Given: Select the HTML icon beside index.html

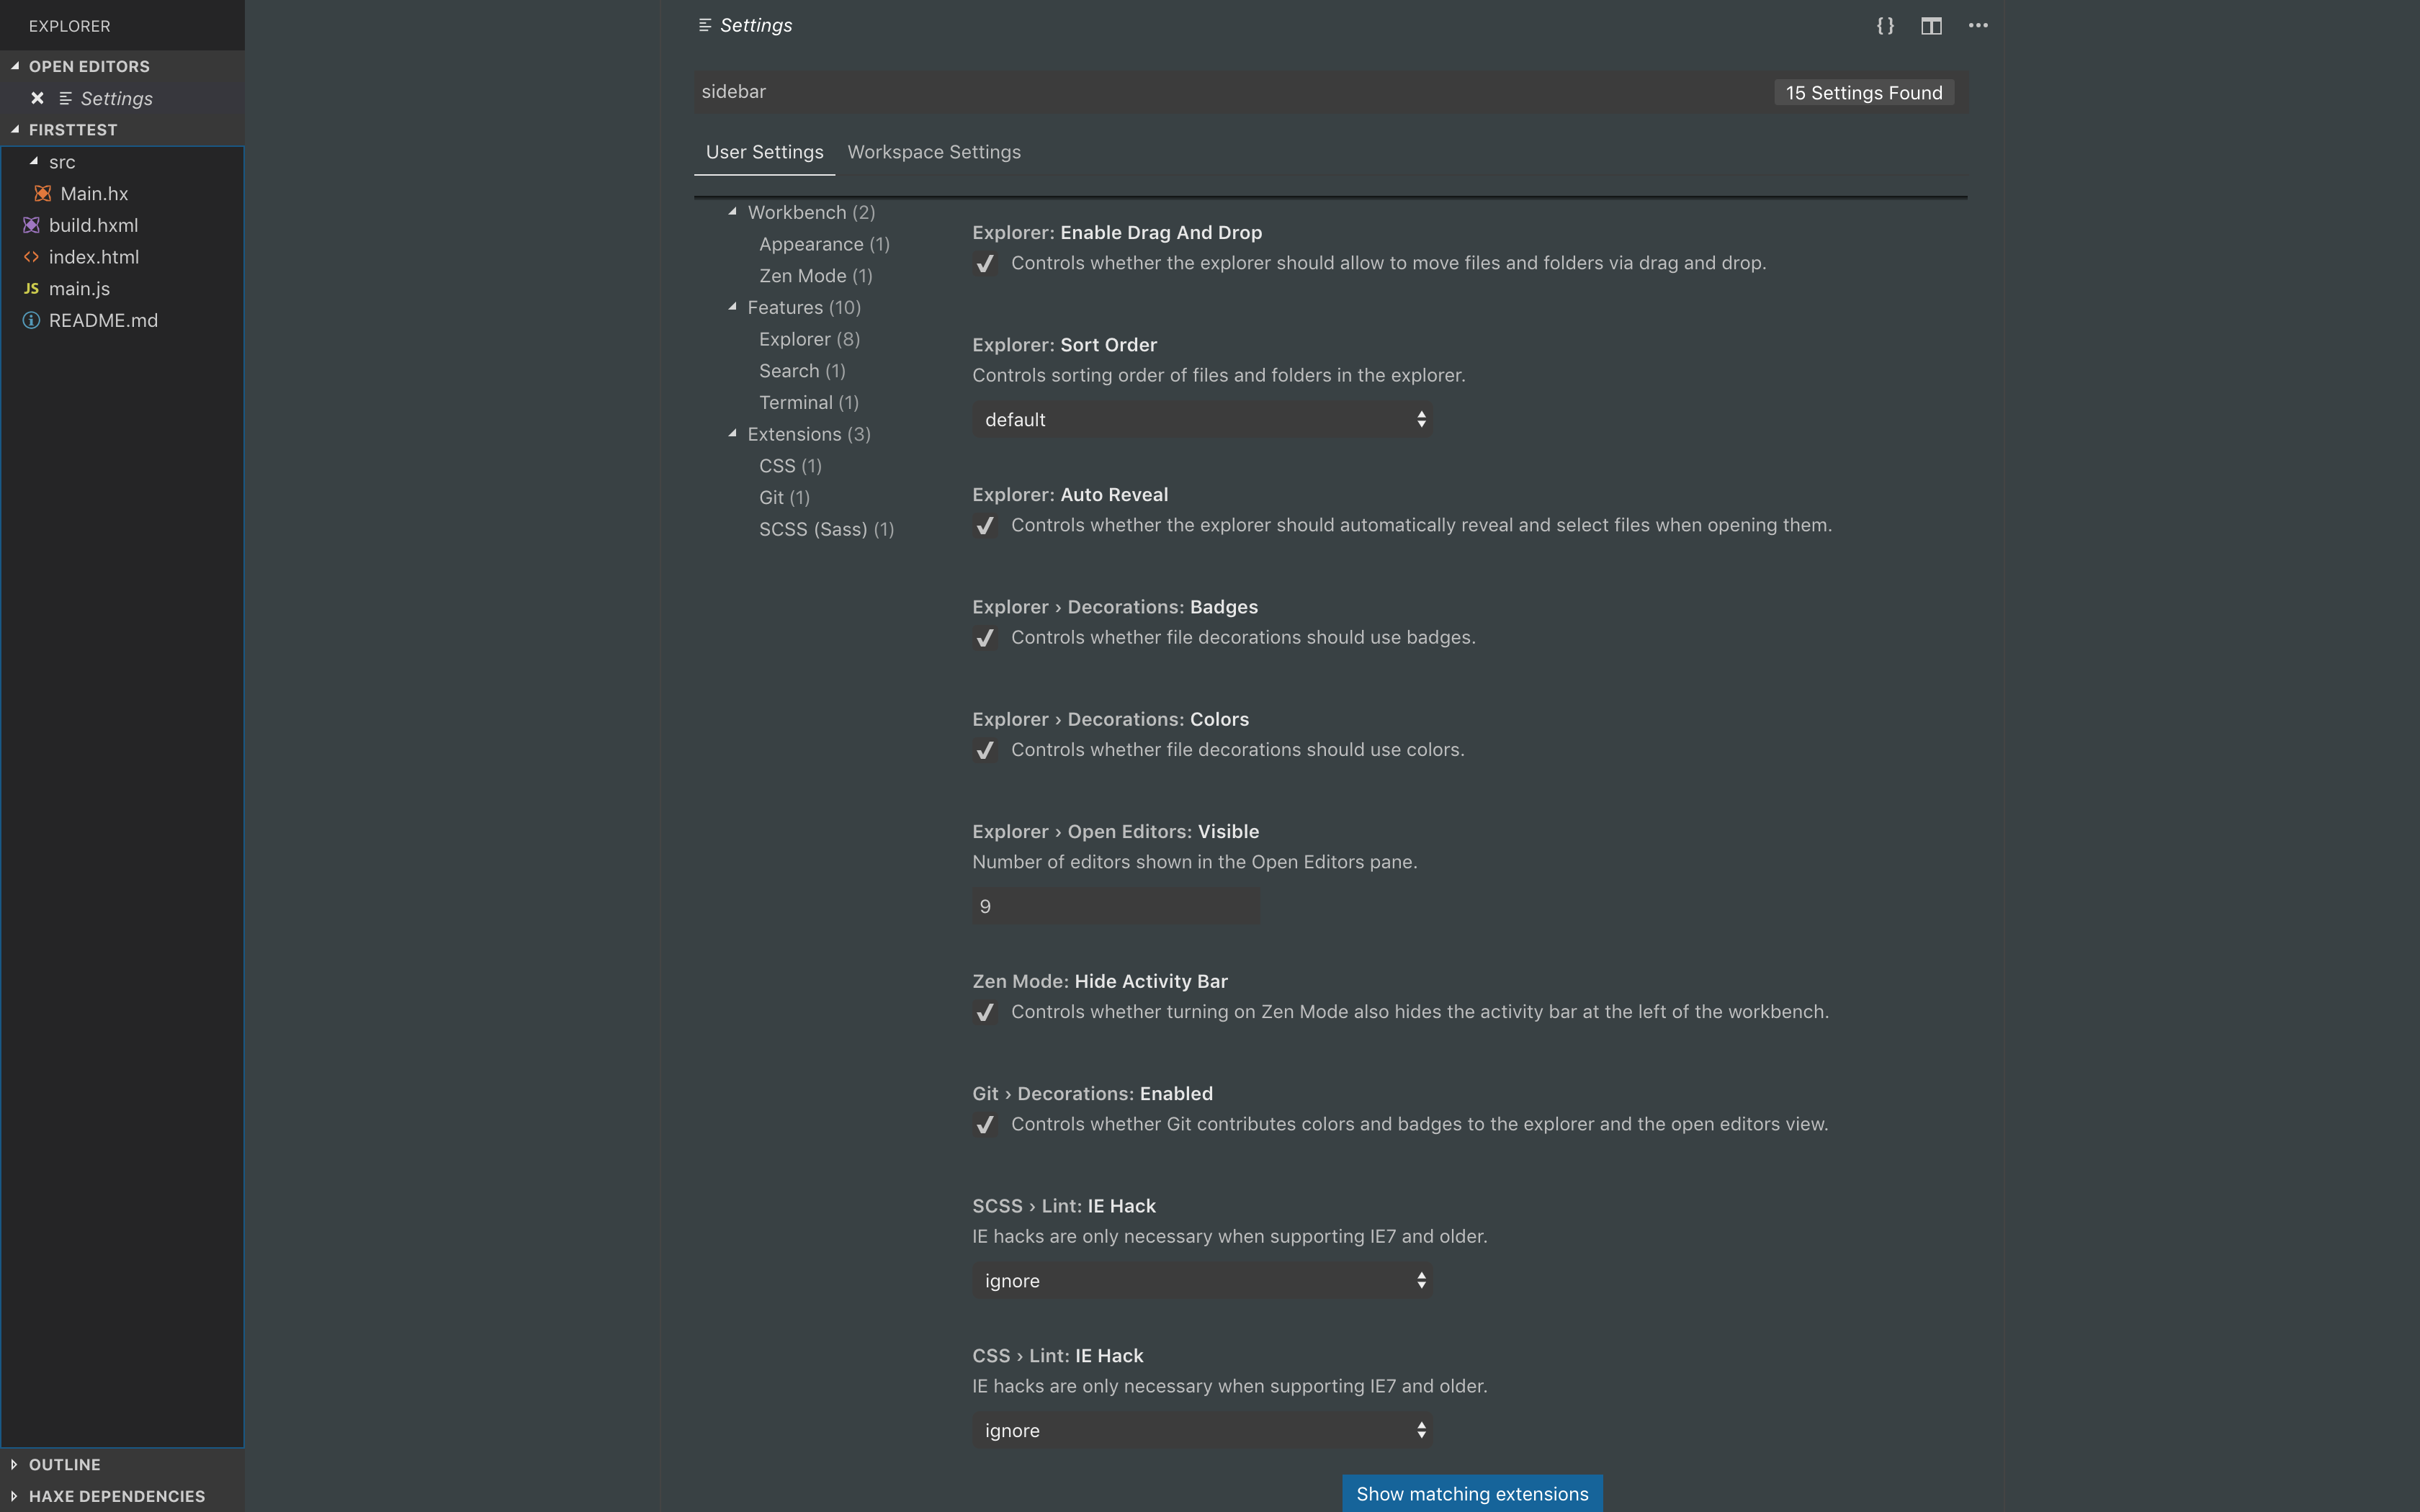Looking at the screenshot, I should tap(31, 256).
